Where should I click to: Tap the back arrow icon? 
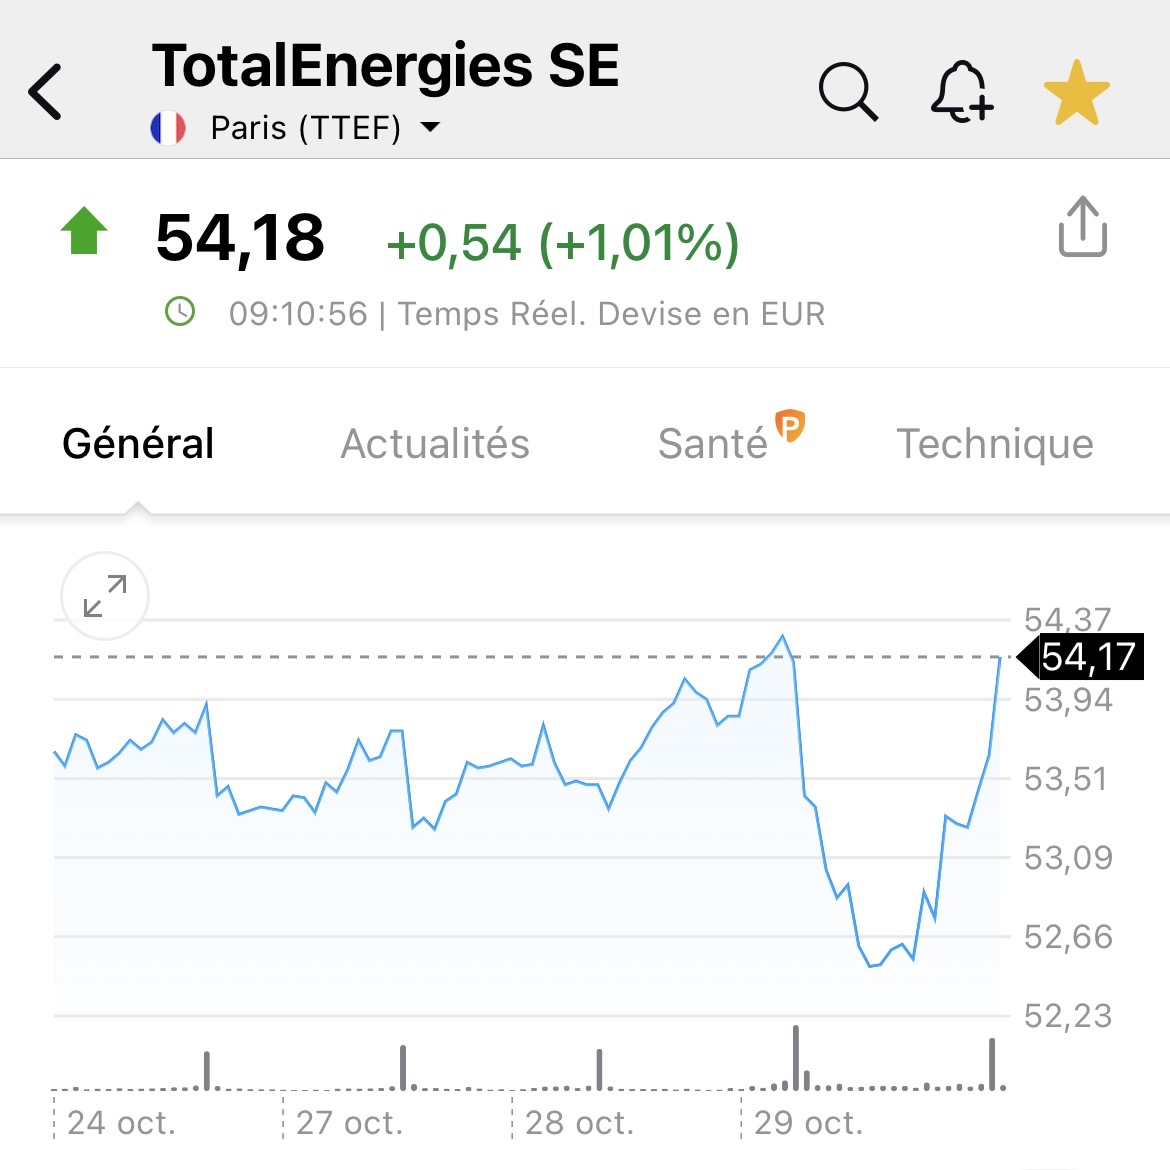click(46, 92)
